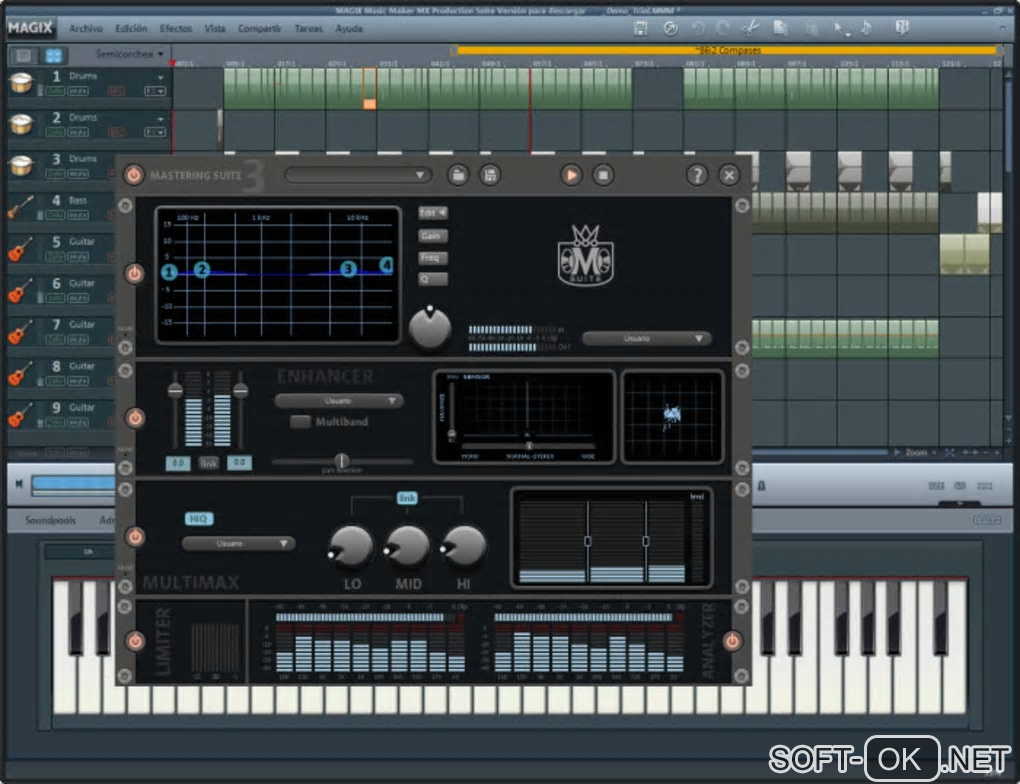
Task: Open the Enhancer Usuario preset dropdown
Action: pyautogui.click(x=338, y=401)
